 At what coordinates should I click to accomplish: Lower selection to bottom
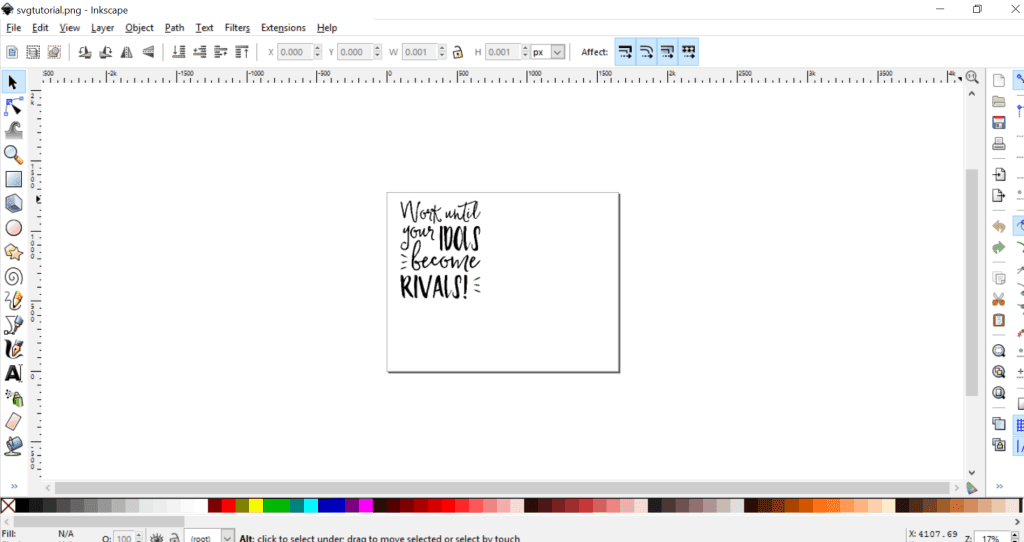(x=179, y=52)
